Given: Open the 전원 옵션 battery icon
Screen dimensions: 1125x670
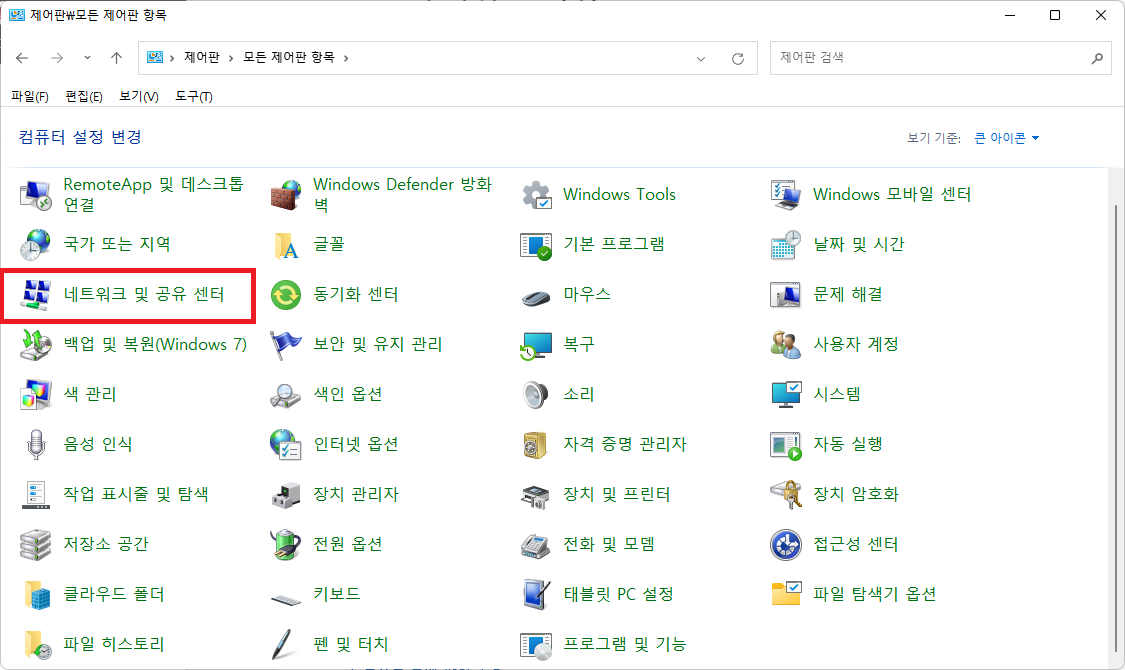Looking at the screenshot, I should (x=286, y=544).
